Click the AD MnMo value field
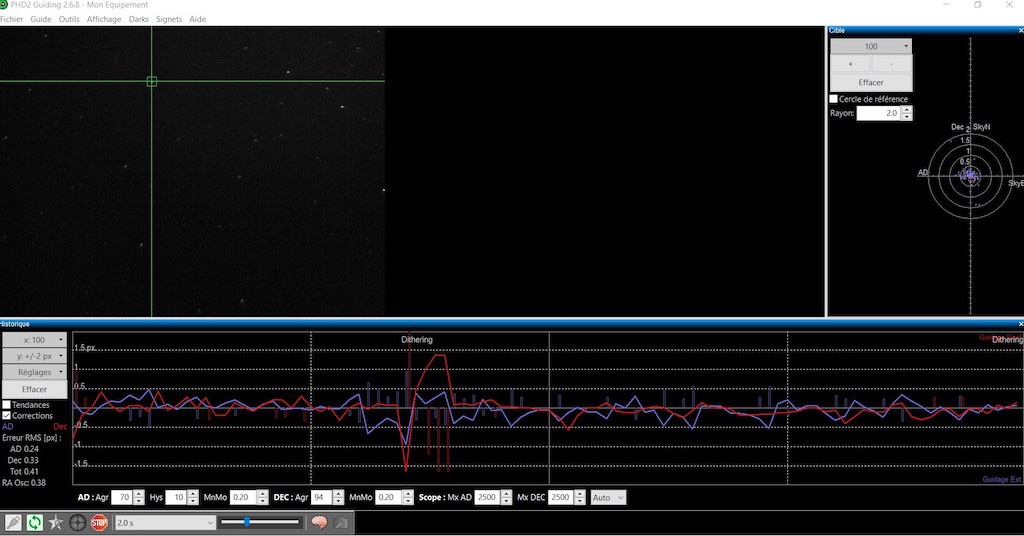The image size is (1024, 536). coord(243,497)
